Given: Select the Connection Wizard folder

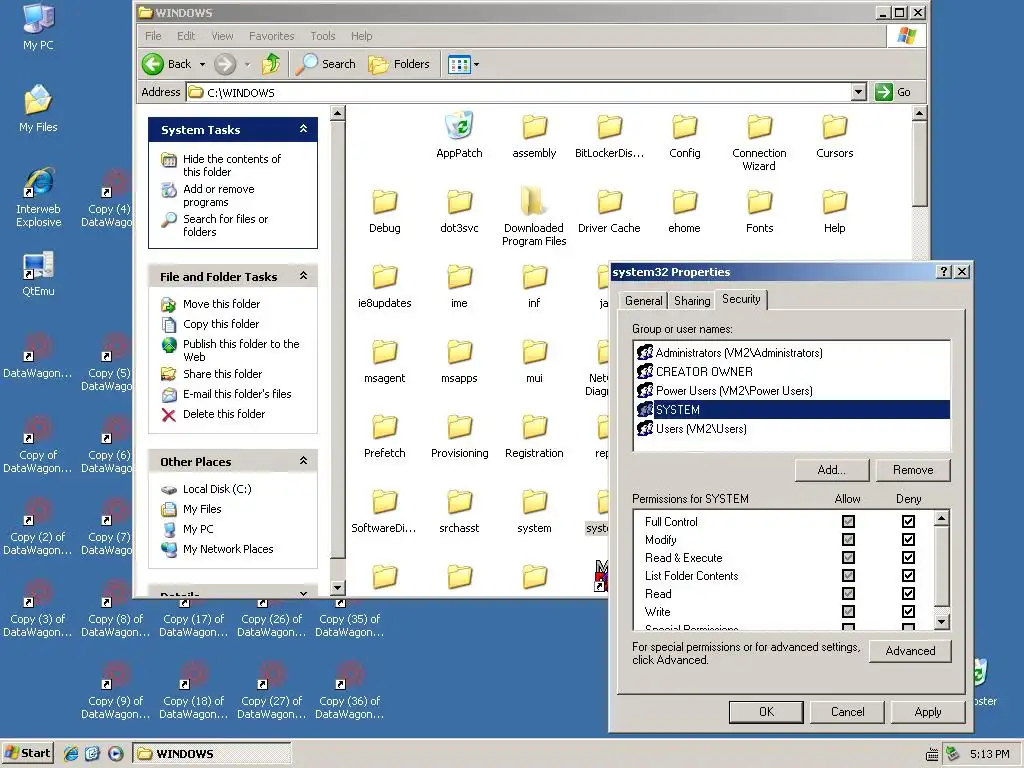Looking at the screenshot, I should click(x=759, y=142).
